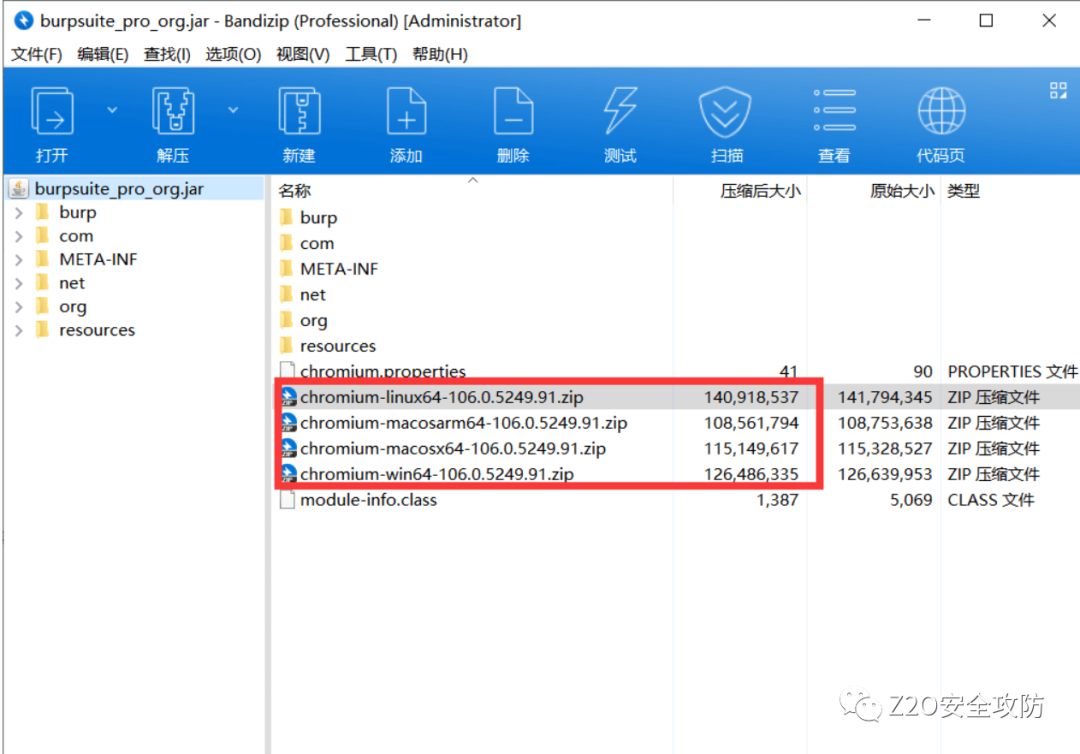Image resolution: width=1080 pixels, height=754 pixels.
Task: Click the folder icon of org in list
Action: click(x=287, y=320)
